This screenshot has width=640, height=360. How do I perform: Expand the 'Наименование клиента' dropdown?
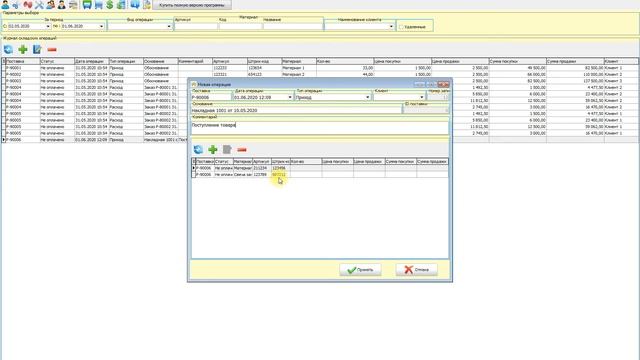point(391,27)
